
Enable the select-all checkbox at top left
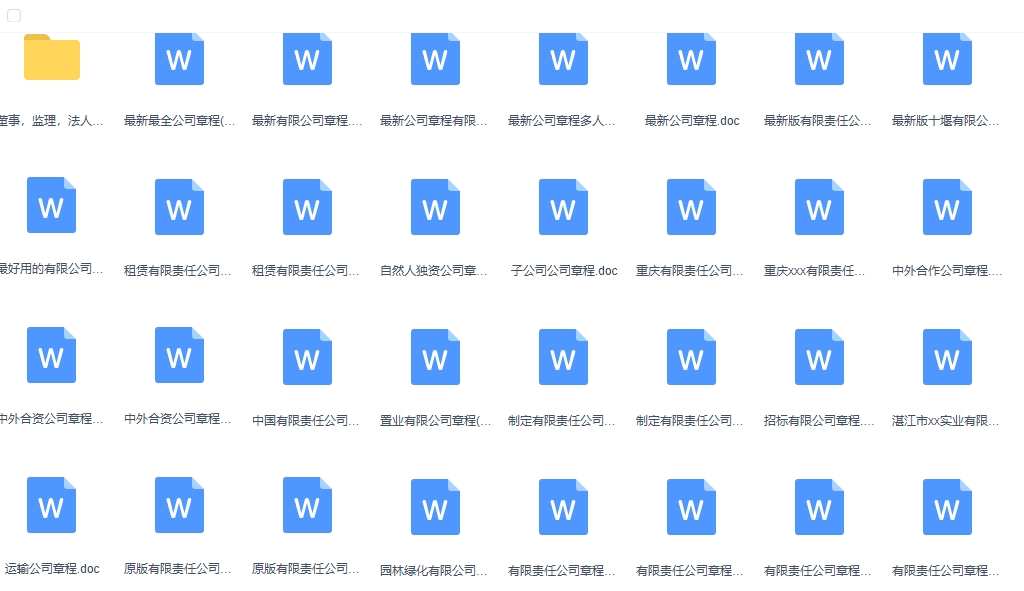pyautogui.click(x=14, y=16)
